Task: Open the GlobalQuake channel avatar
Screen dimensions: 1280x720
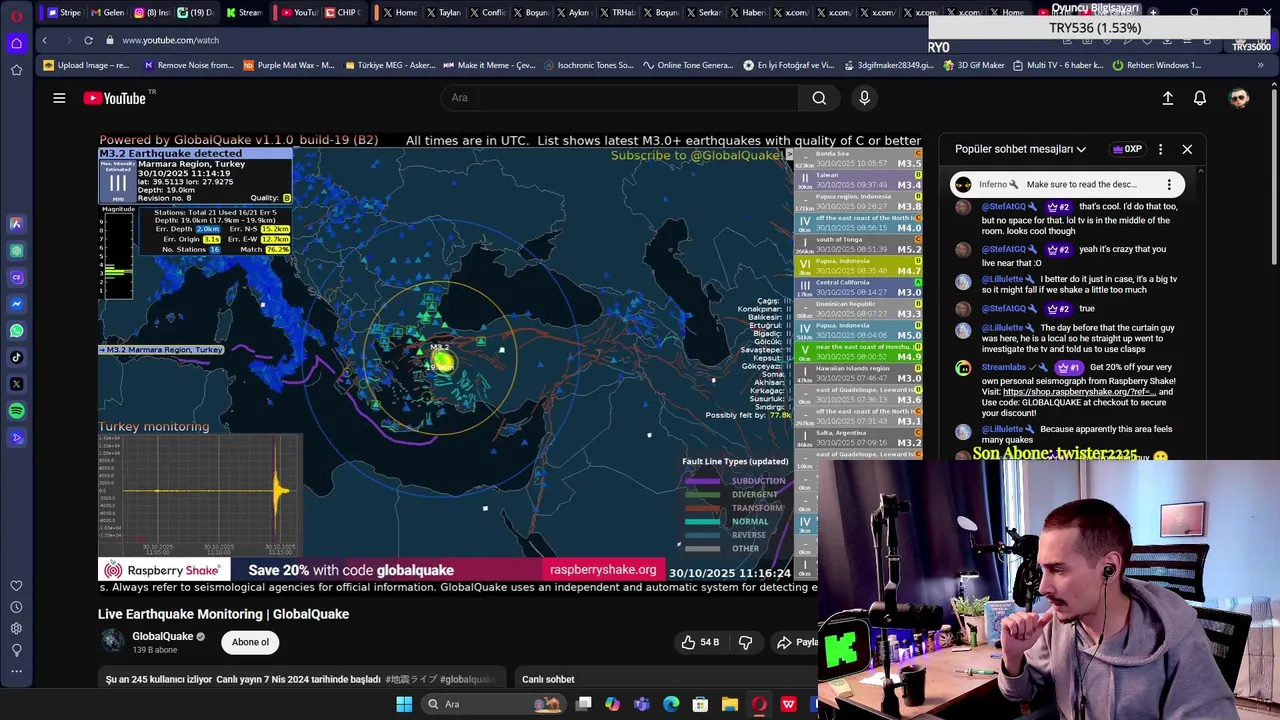Action: (113, 641)
